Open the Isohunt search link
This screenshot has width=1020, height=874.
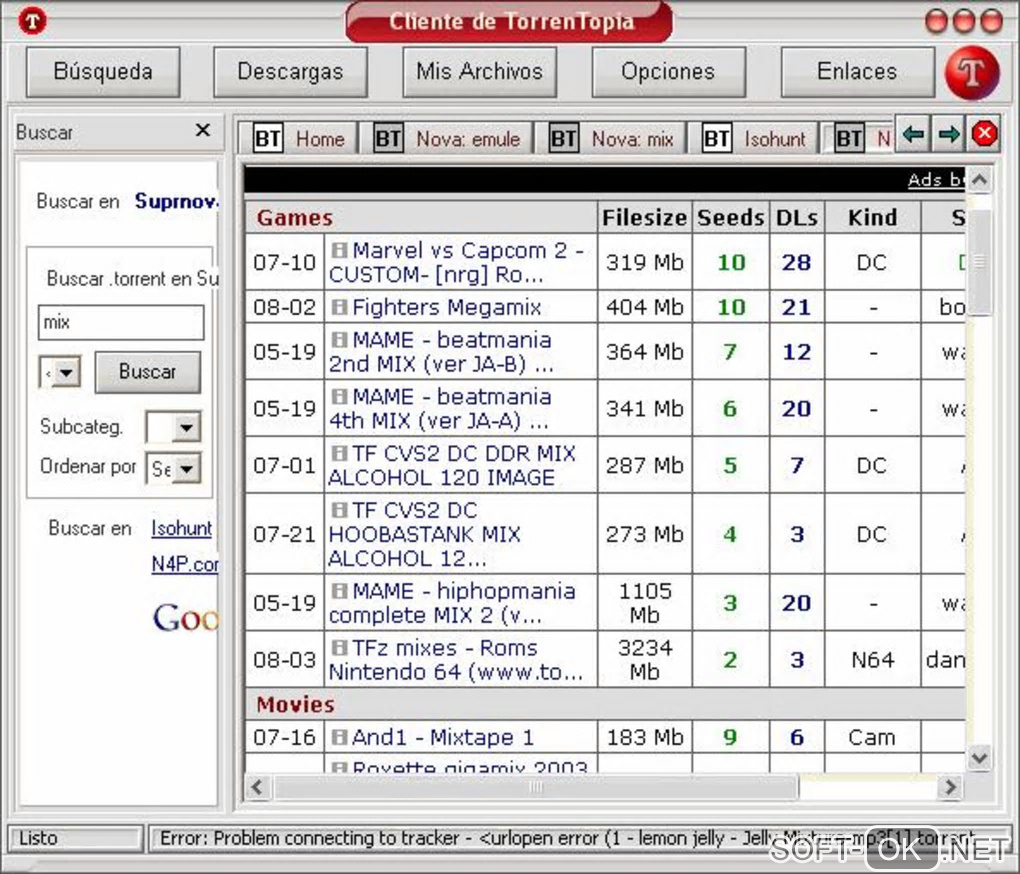click(181, 528)
